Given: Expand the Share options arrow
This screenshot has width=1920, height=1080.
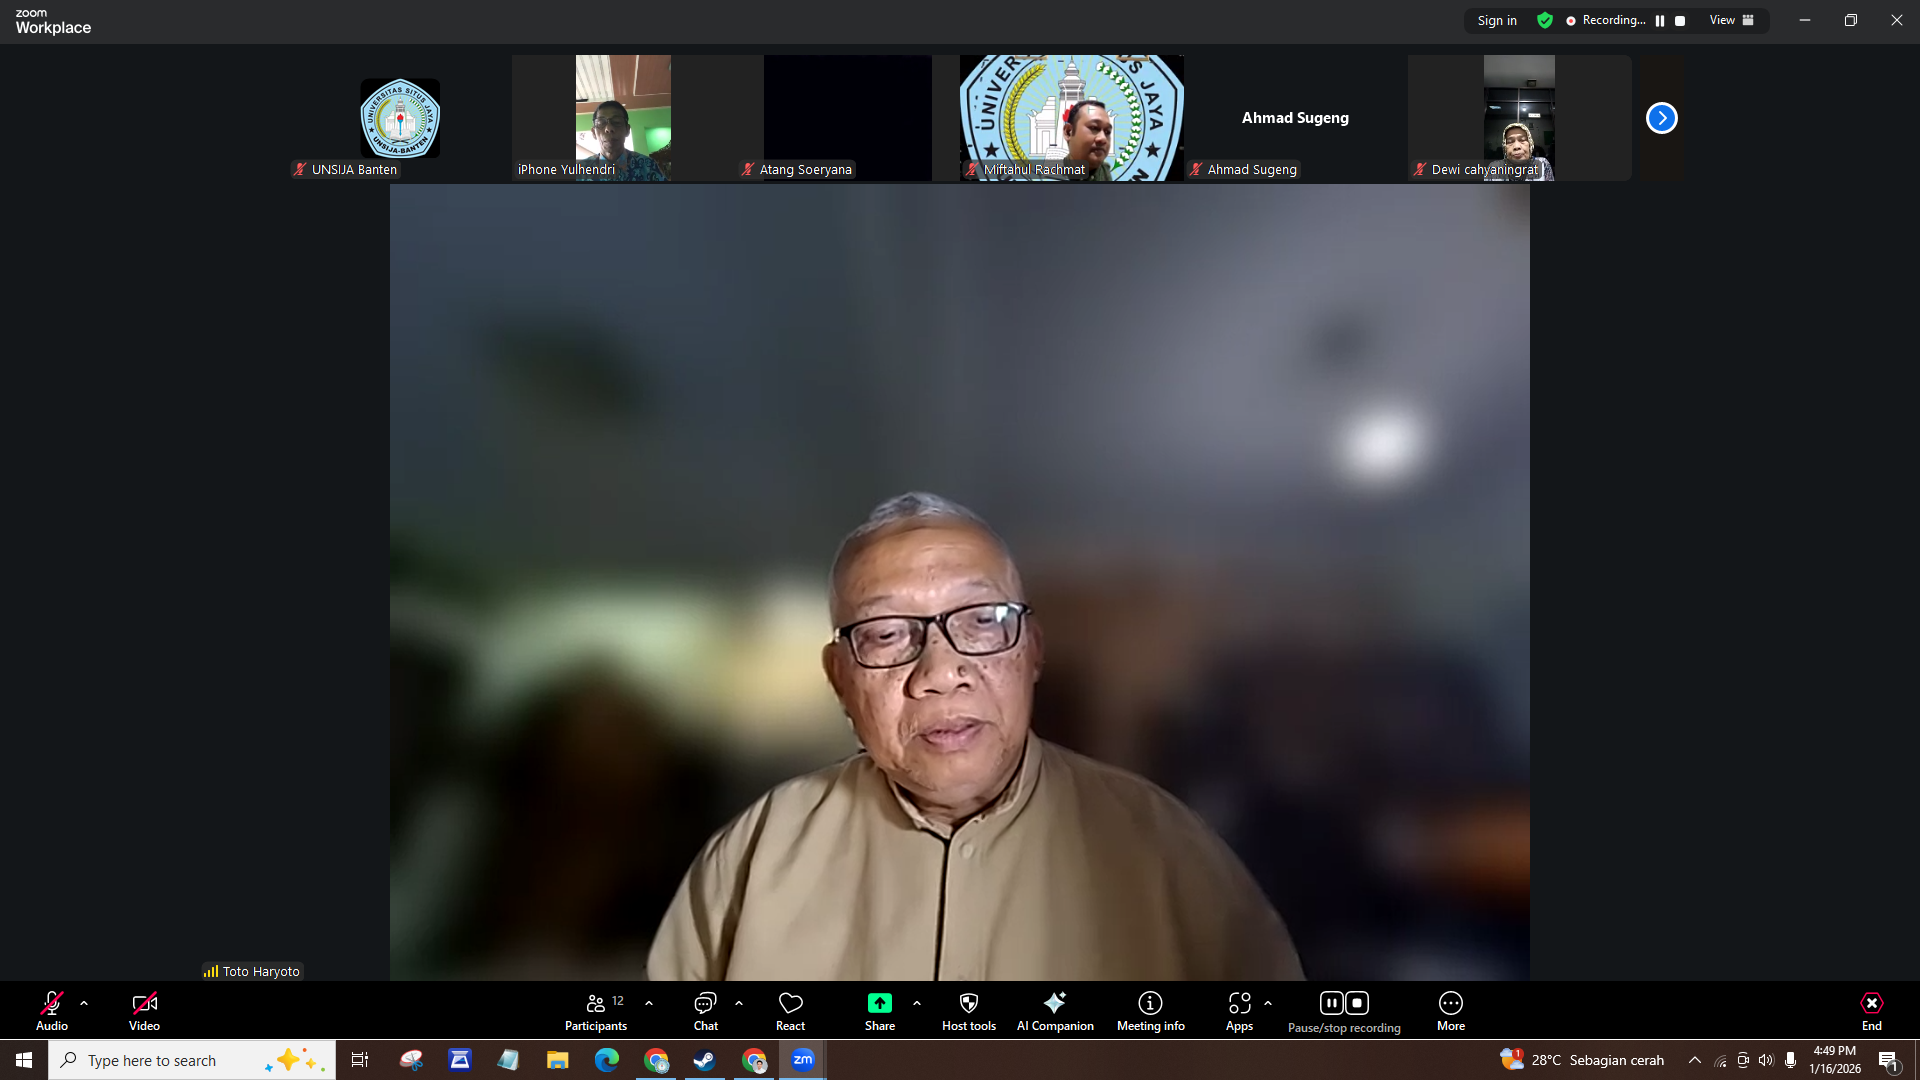Looking at the screenshot, I should (x=917, y=1003).
